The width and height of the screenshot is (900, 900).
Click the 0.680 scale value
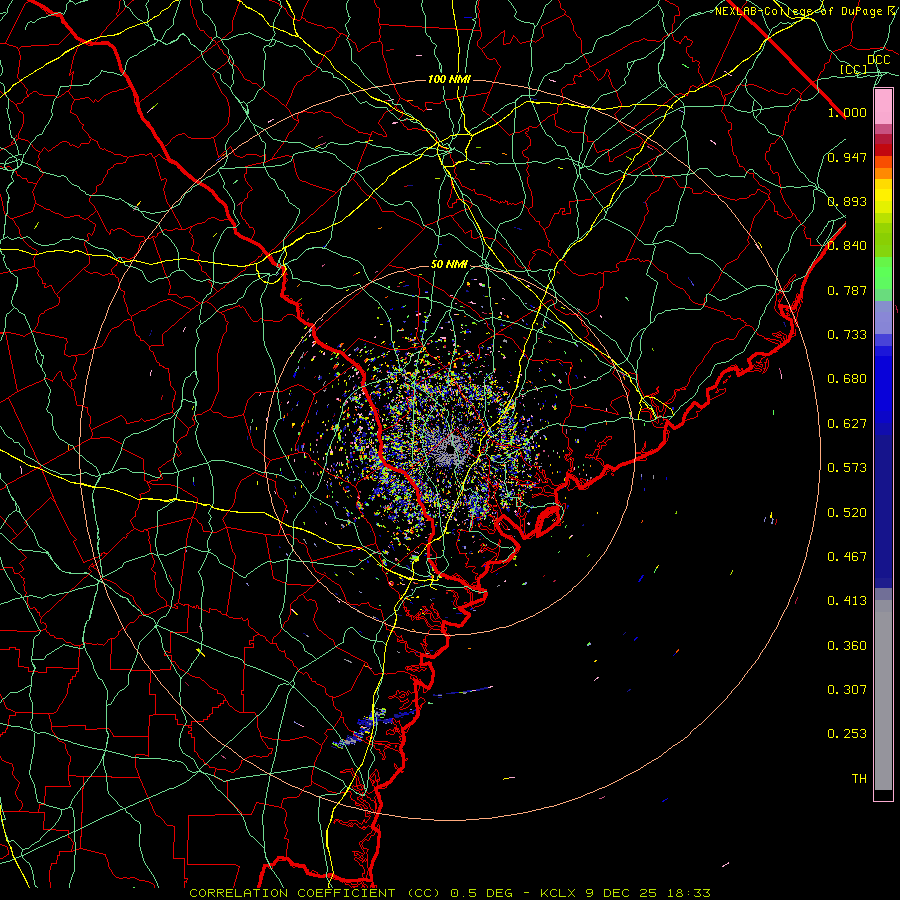tap(847, 379)
